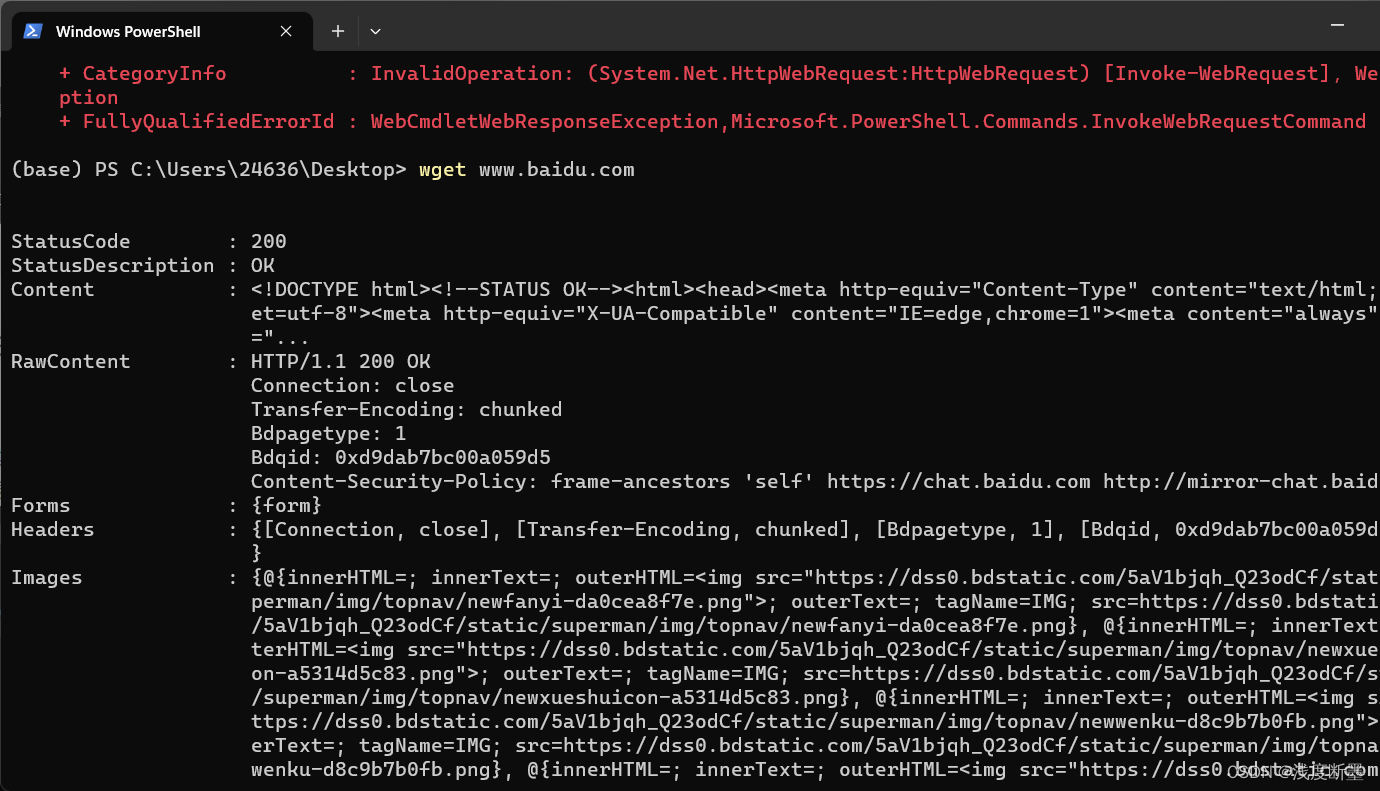Click the StatusDescription label

(113, 265)
